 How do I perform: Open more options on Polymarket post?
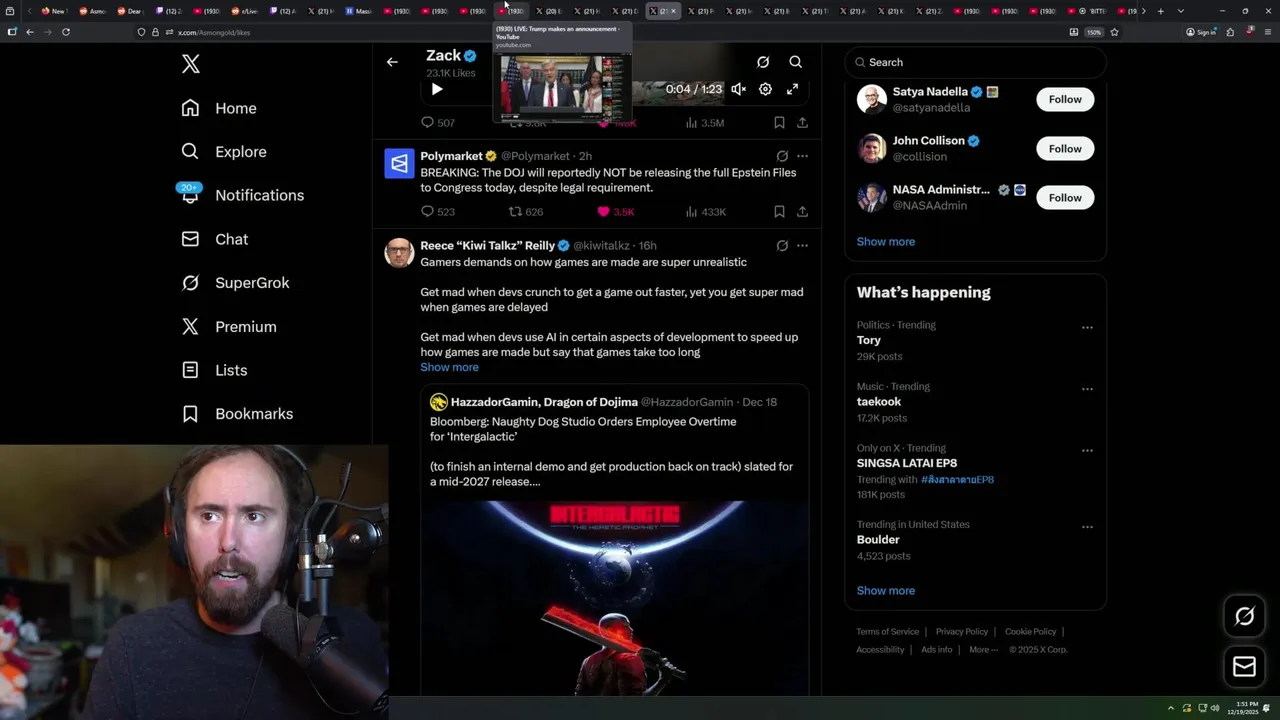[x=802, y=156]
